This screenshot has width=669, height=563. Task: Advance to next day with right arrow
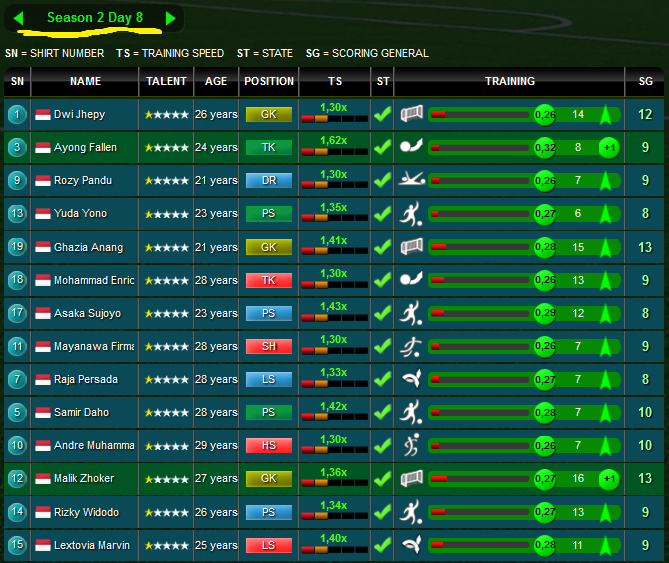(x=170, y=18)
